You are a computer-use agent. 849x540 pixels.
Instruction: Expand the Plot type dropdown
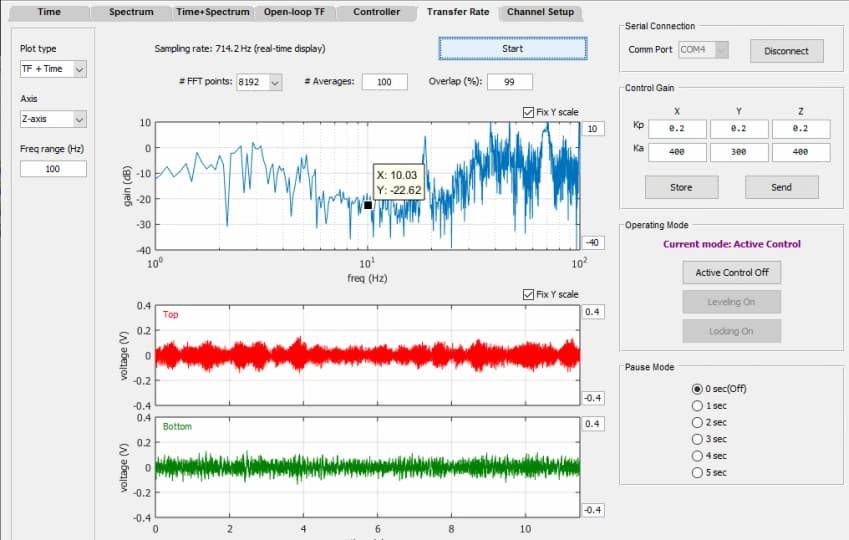point(53,69)
